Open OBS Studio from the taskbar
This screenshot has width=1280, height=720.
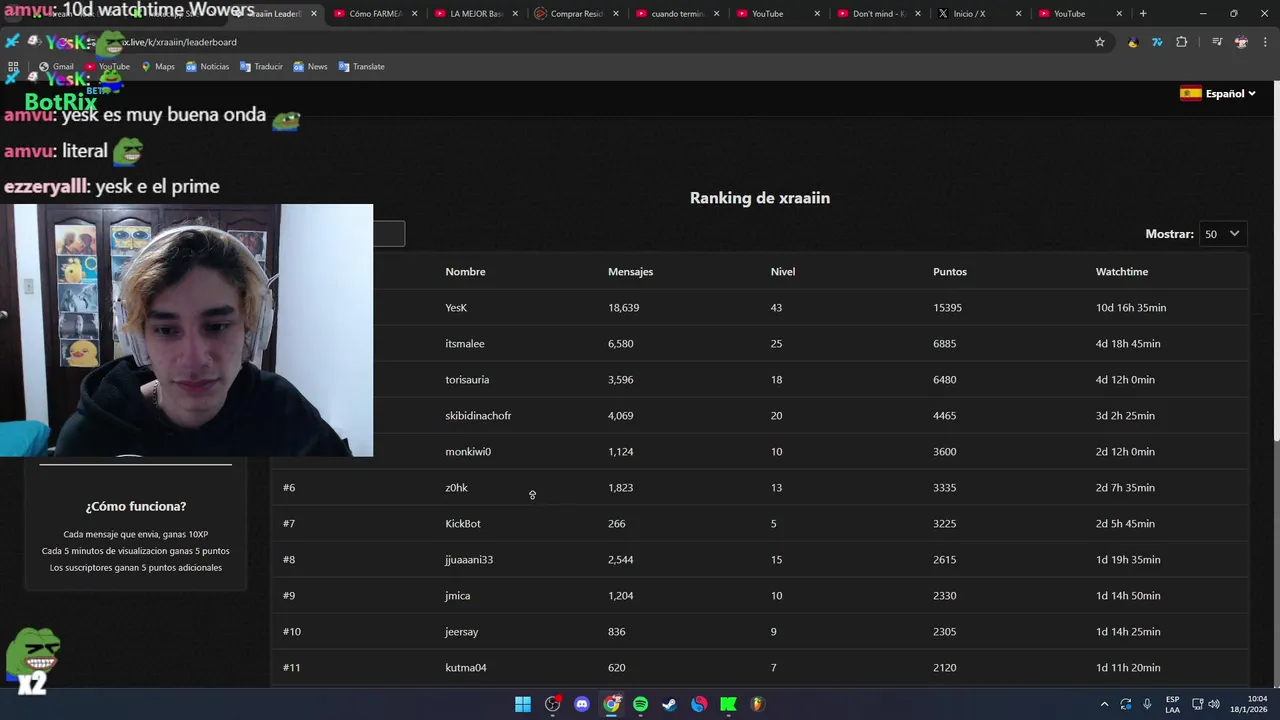[x=552, y=704]
